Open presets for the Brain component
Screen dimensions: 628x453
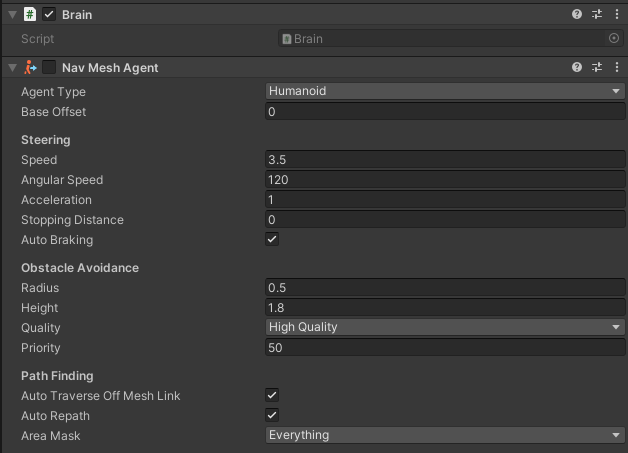597,14
